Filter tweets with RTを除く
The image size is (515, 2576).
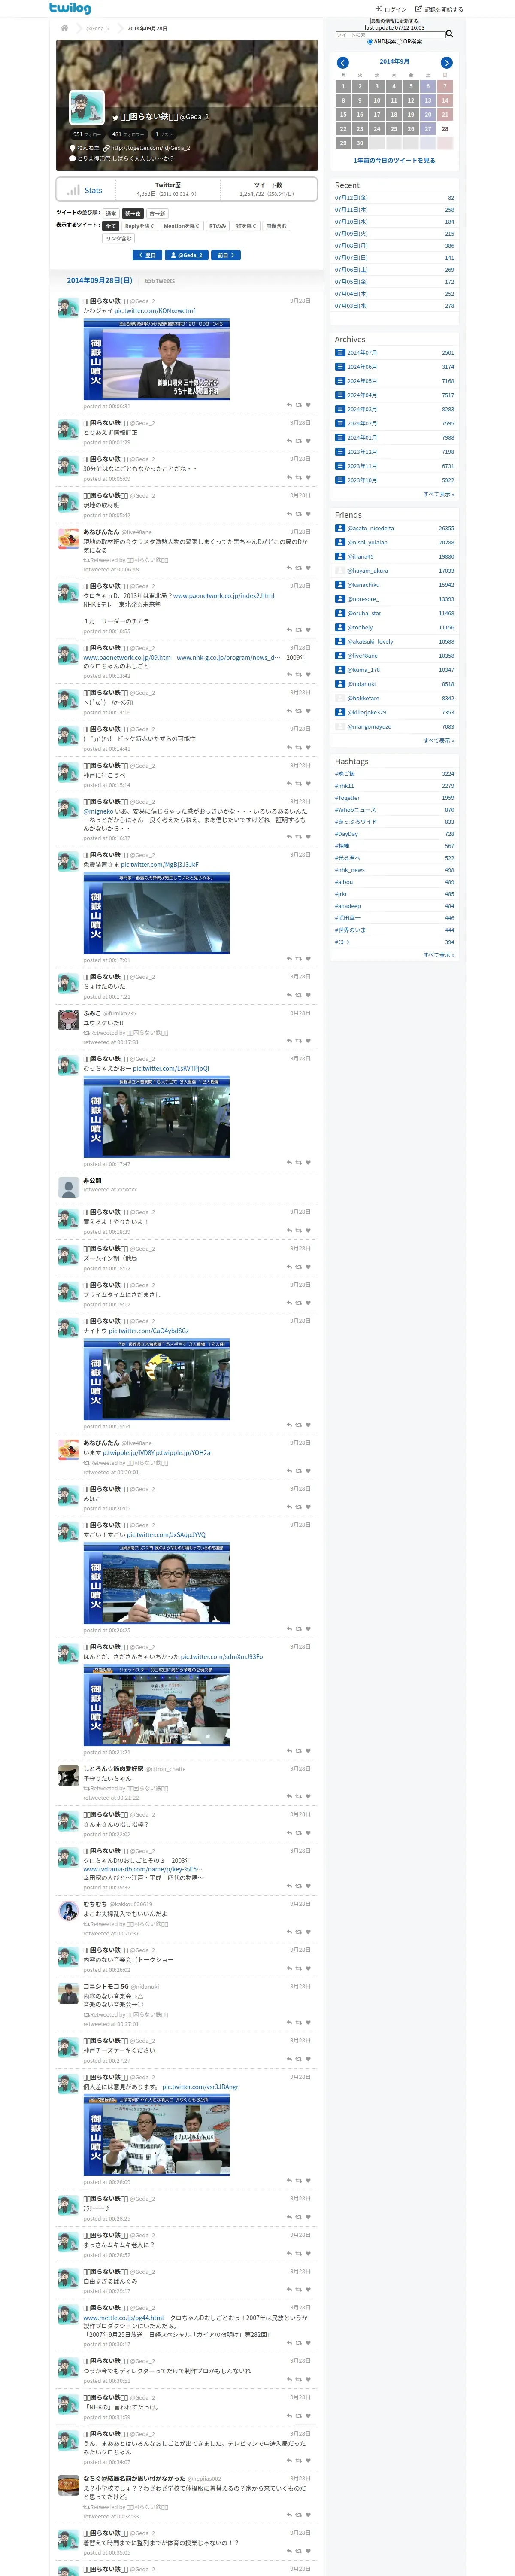[x=245, y=226]
